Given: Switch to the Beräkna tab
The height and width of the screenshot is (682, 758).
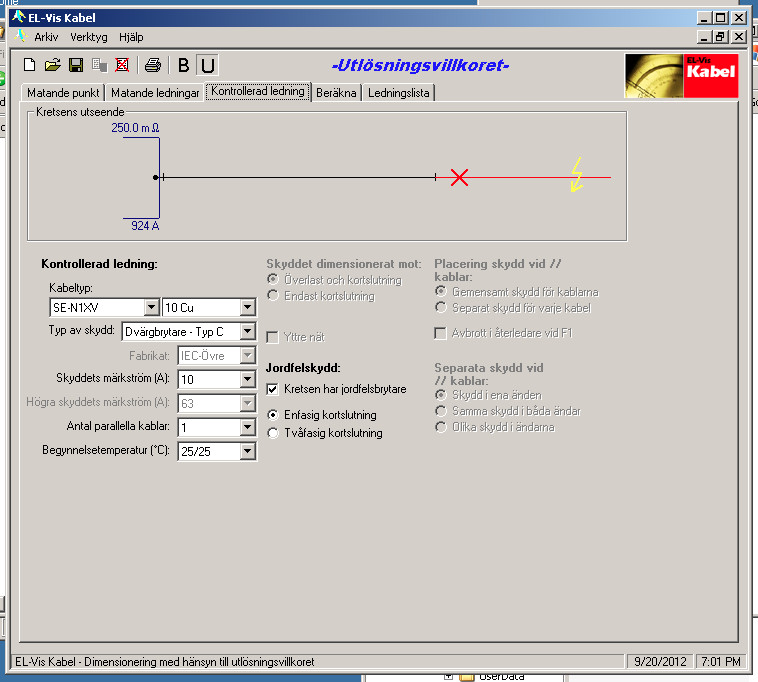Looking at the screenshot, I should [x=336, y=92].
